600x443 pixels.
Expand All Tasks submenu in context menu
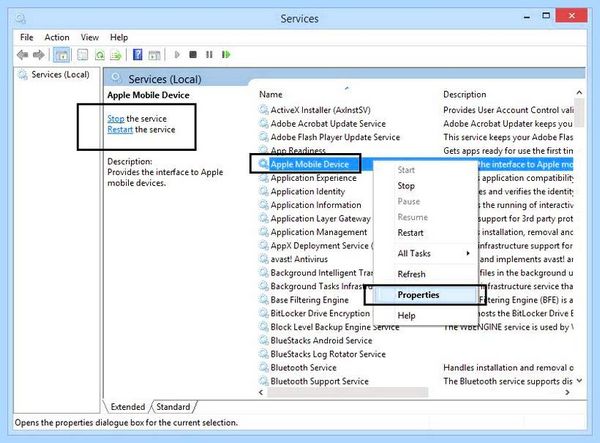click(x=426, y=253)
